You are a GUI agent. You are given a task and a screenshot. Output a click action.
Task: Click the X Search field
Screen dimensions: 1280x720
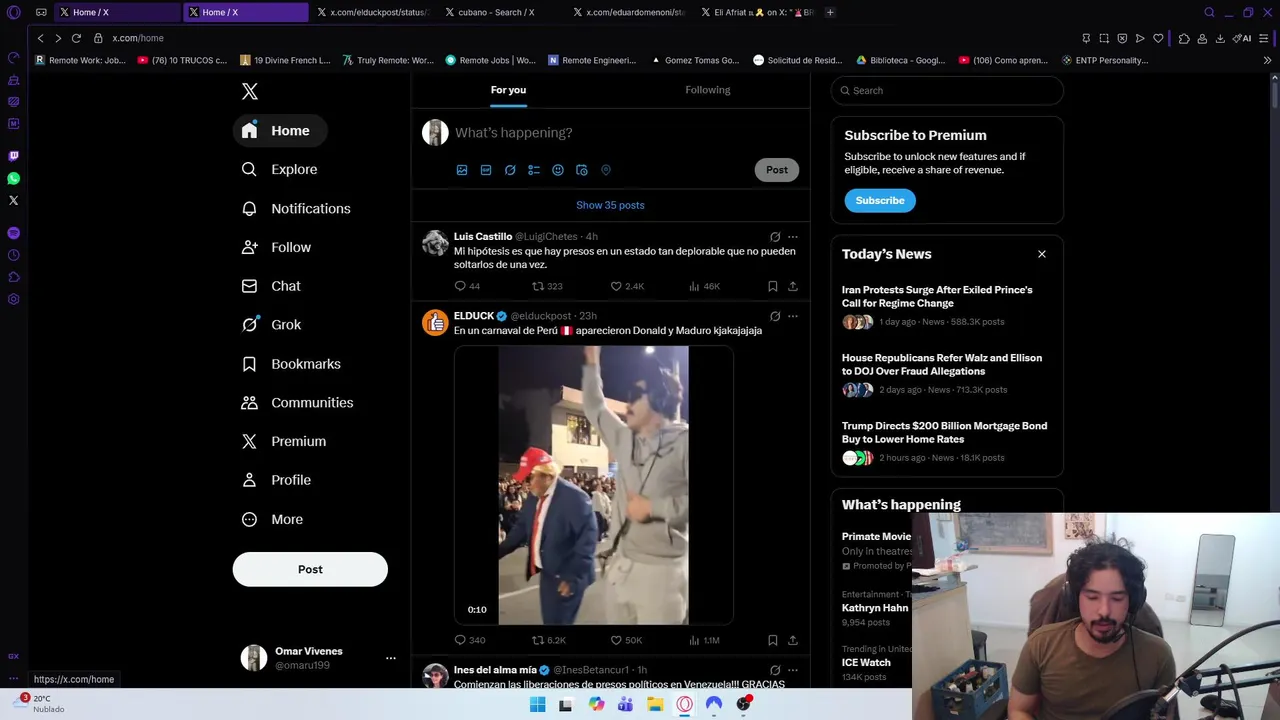pos(947,91)
